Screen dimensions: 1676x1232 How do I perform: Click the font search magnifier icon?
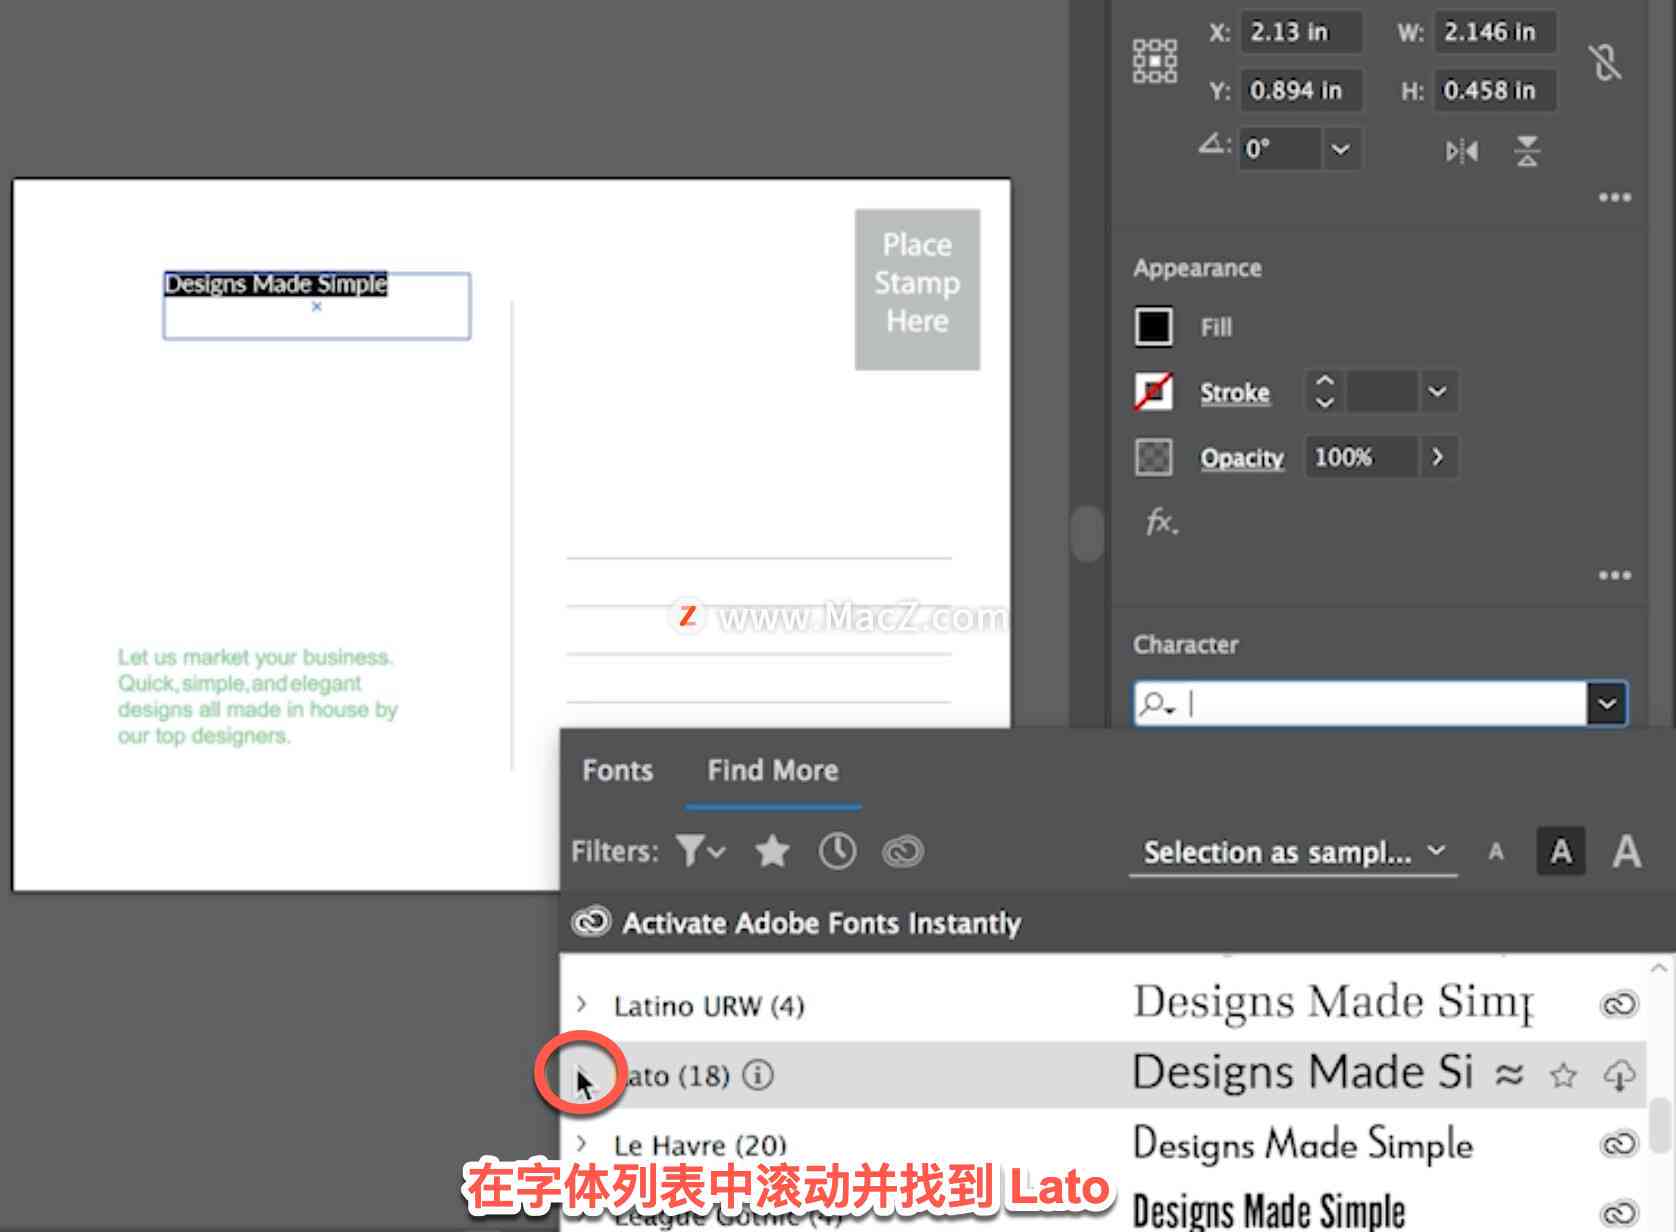(x=1155, y=704)
